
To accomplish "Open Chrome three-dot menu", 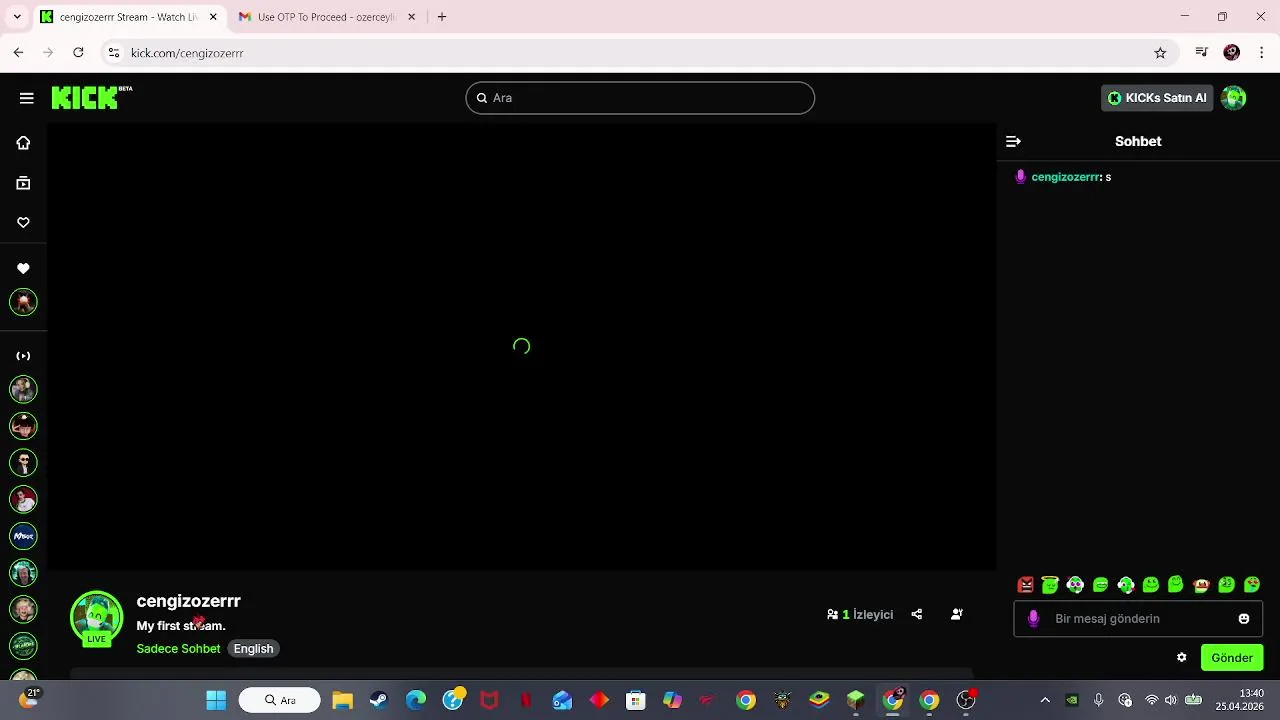I will [x=1261, y=53].
